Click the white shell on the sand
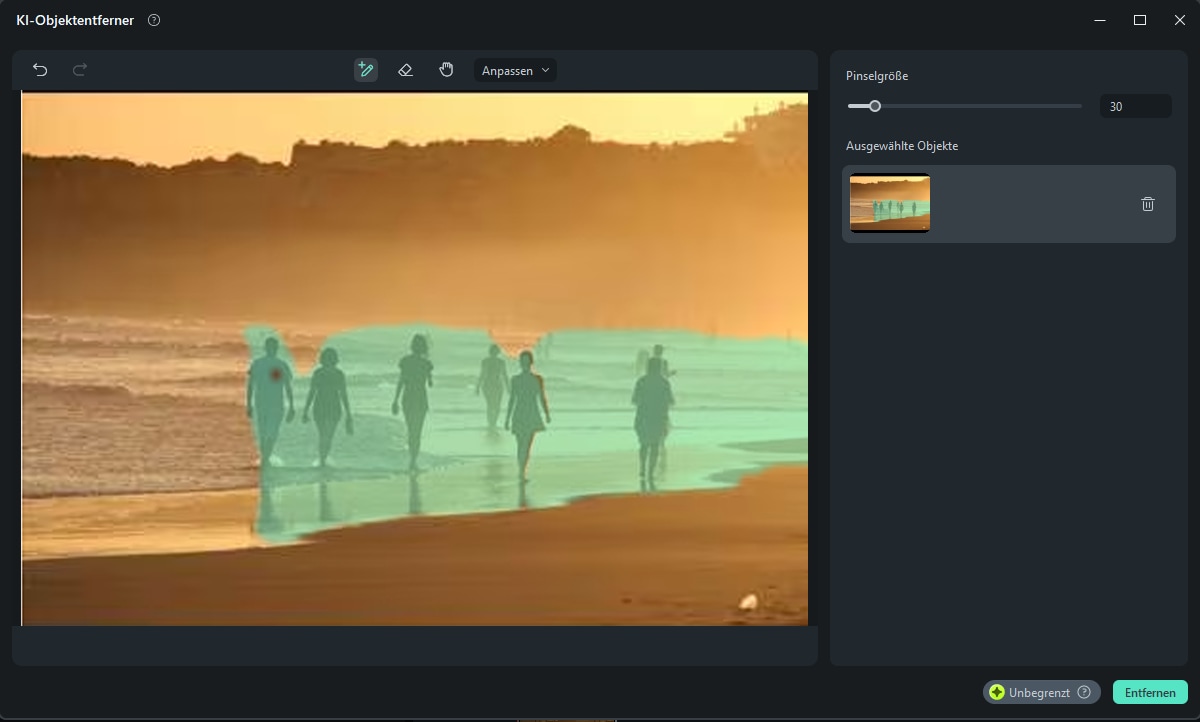 coord(747,601)
